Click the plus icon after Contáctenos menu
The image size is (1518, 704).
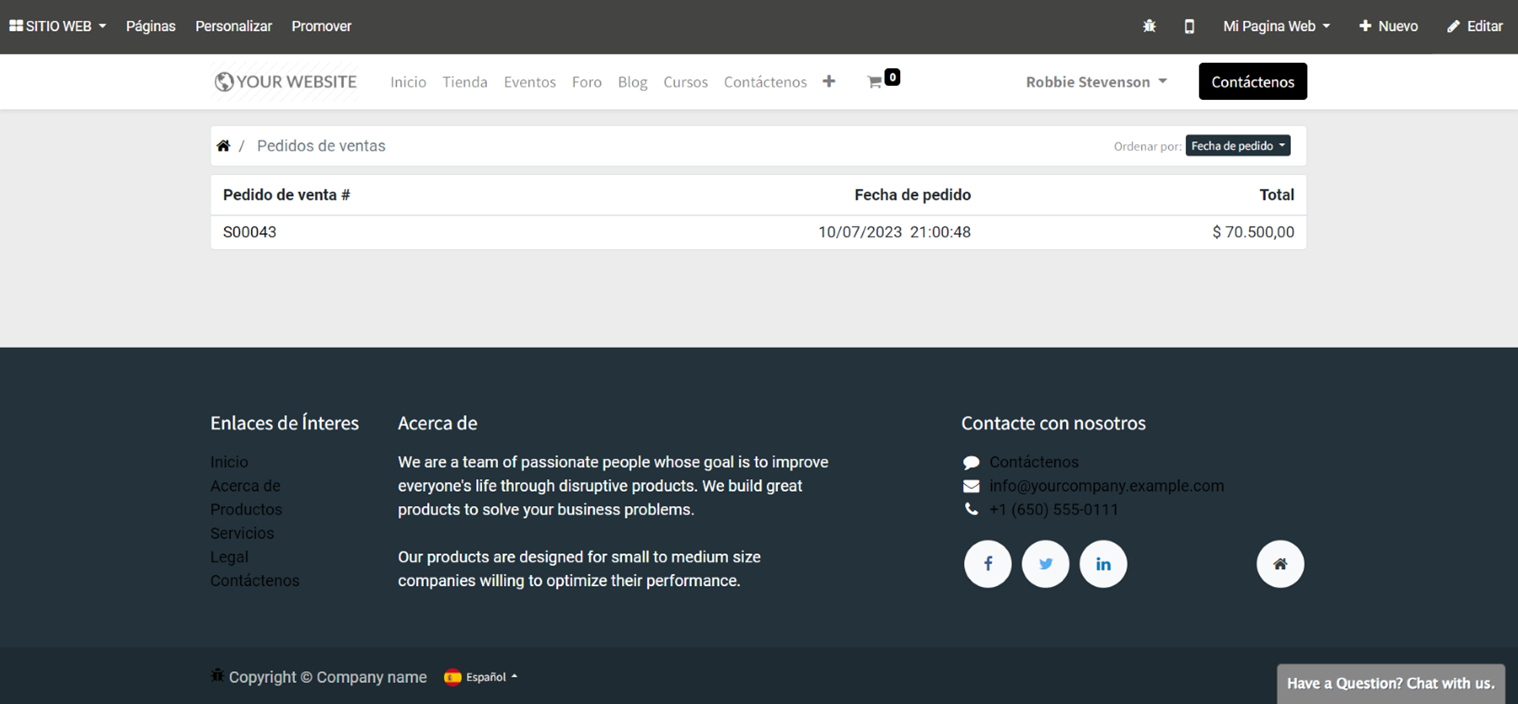pyautogui.click(x=829, y=82)
